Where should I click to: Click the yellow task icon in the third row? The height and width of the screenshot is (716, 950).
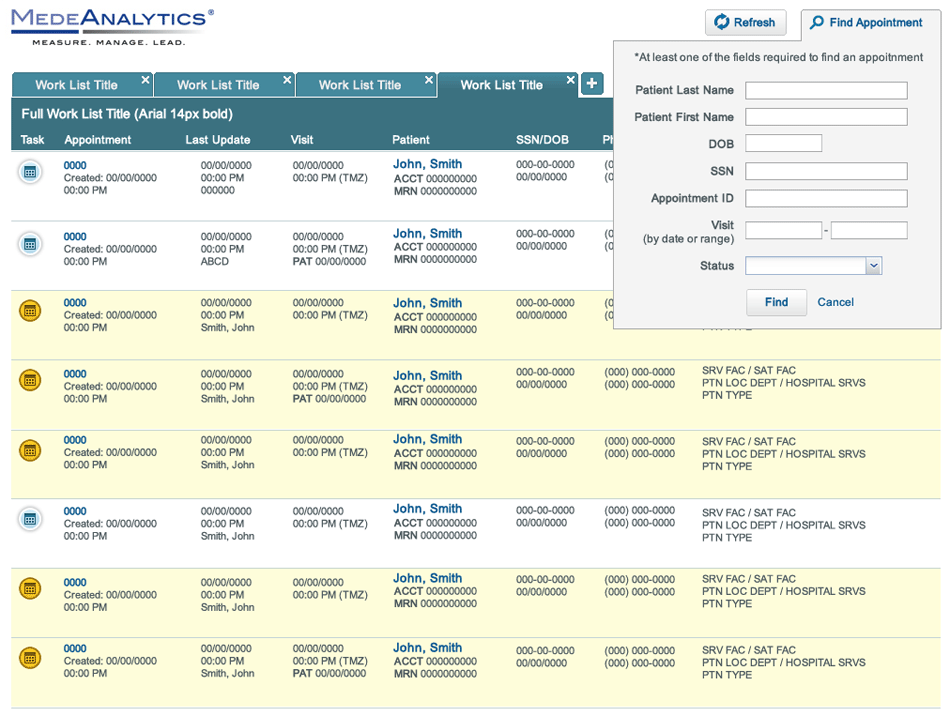click(30, 310)
